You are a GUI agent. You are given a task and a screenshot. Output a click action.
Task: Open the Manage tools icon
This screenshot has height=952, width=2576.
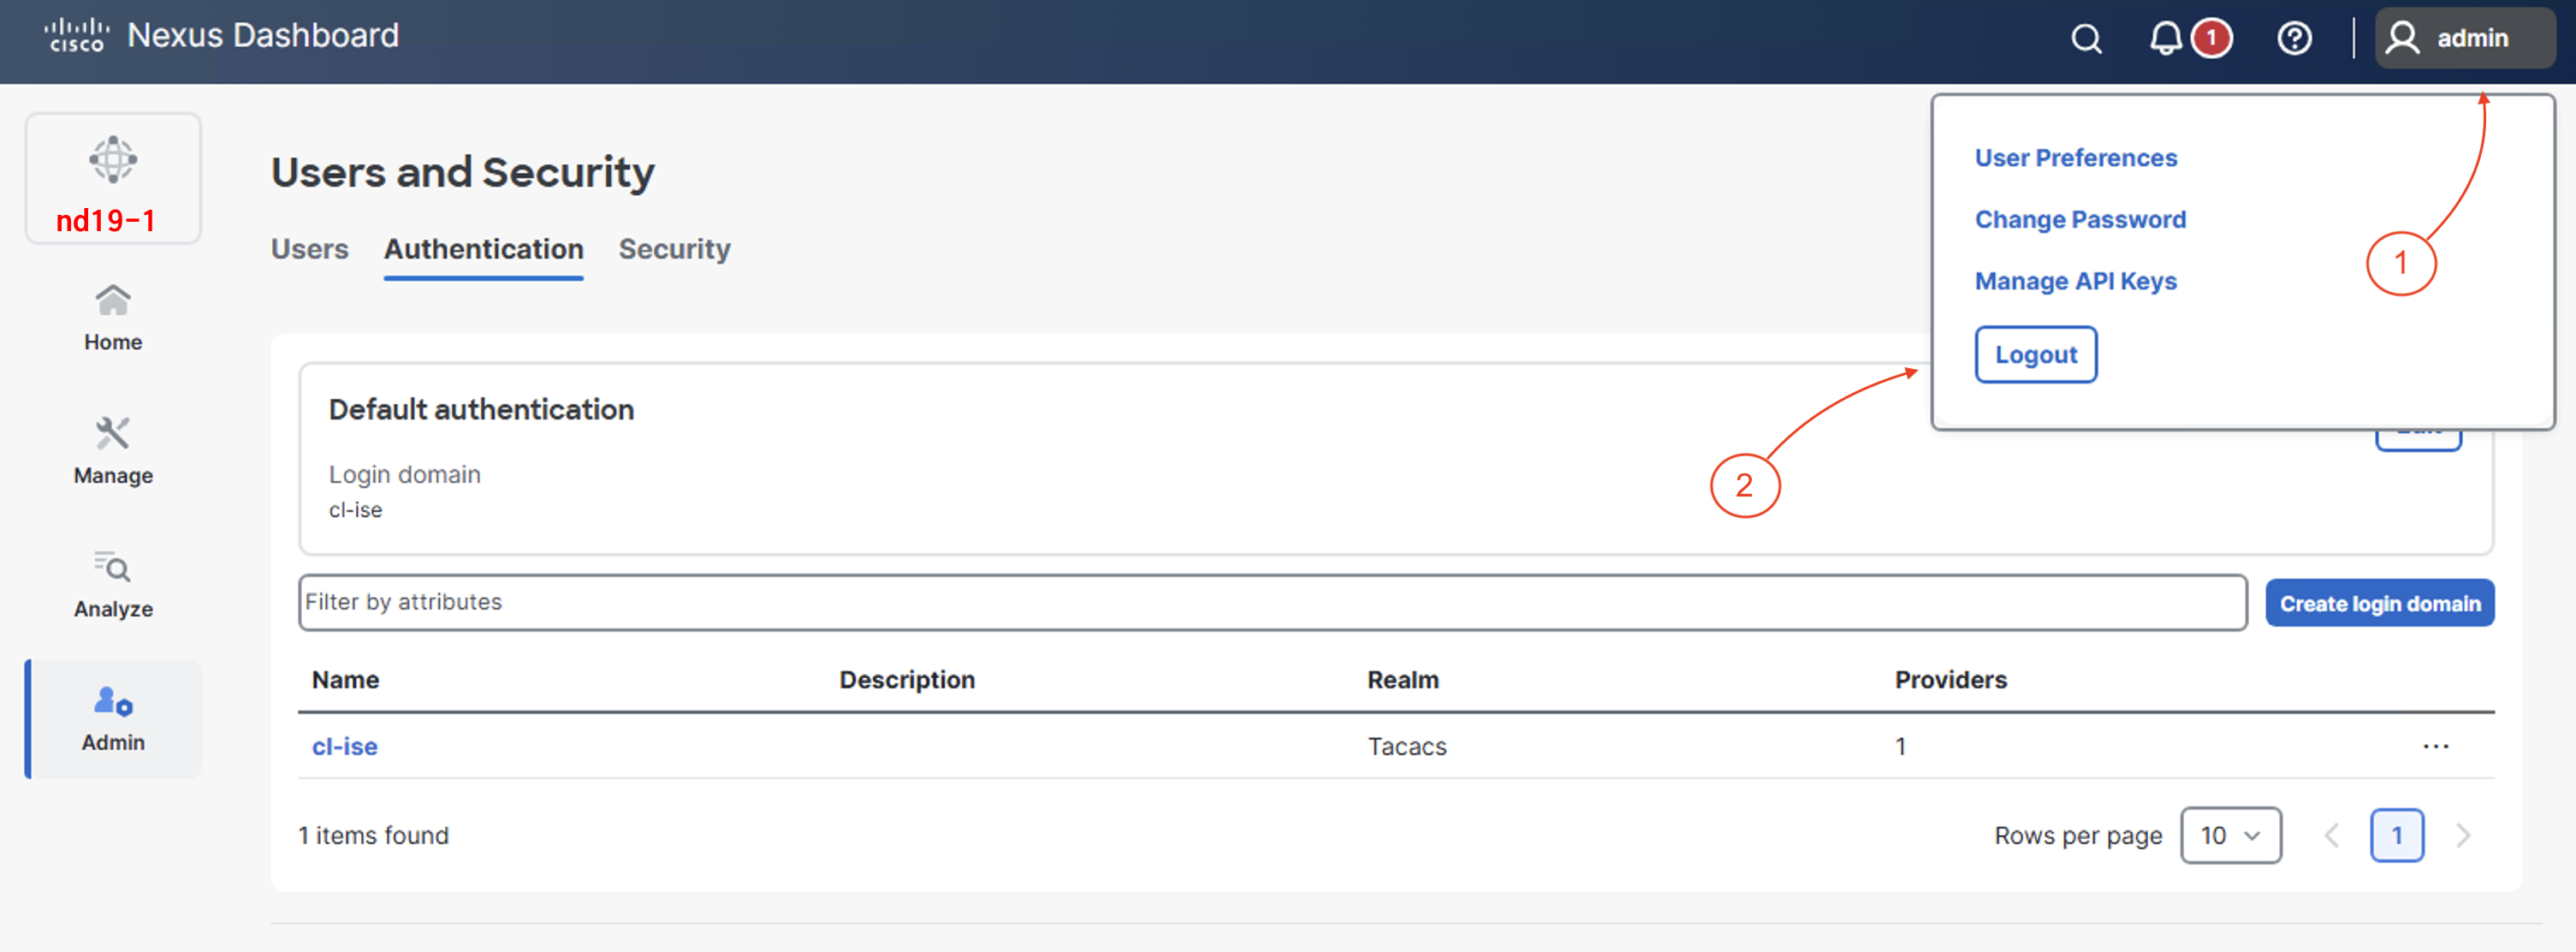point(113,450)
